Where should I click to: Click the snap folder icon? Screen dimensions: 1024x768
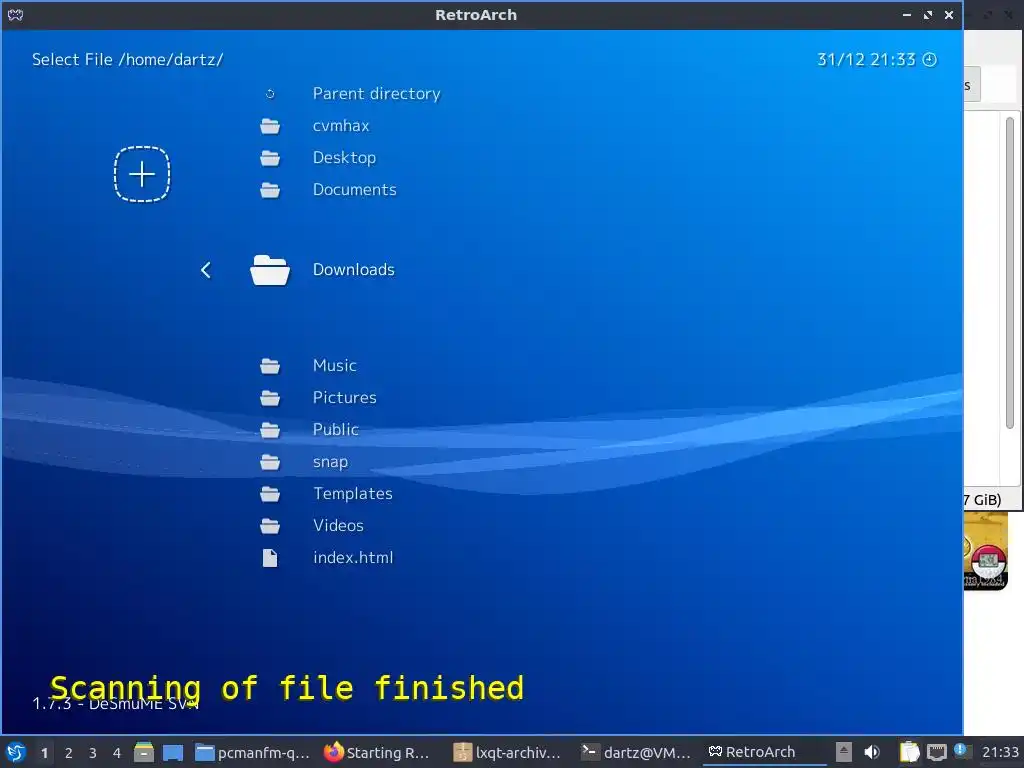click(270, 462)
